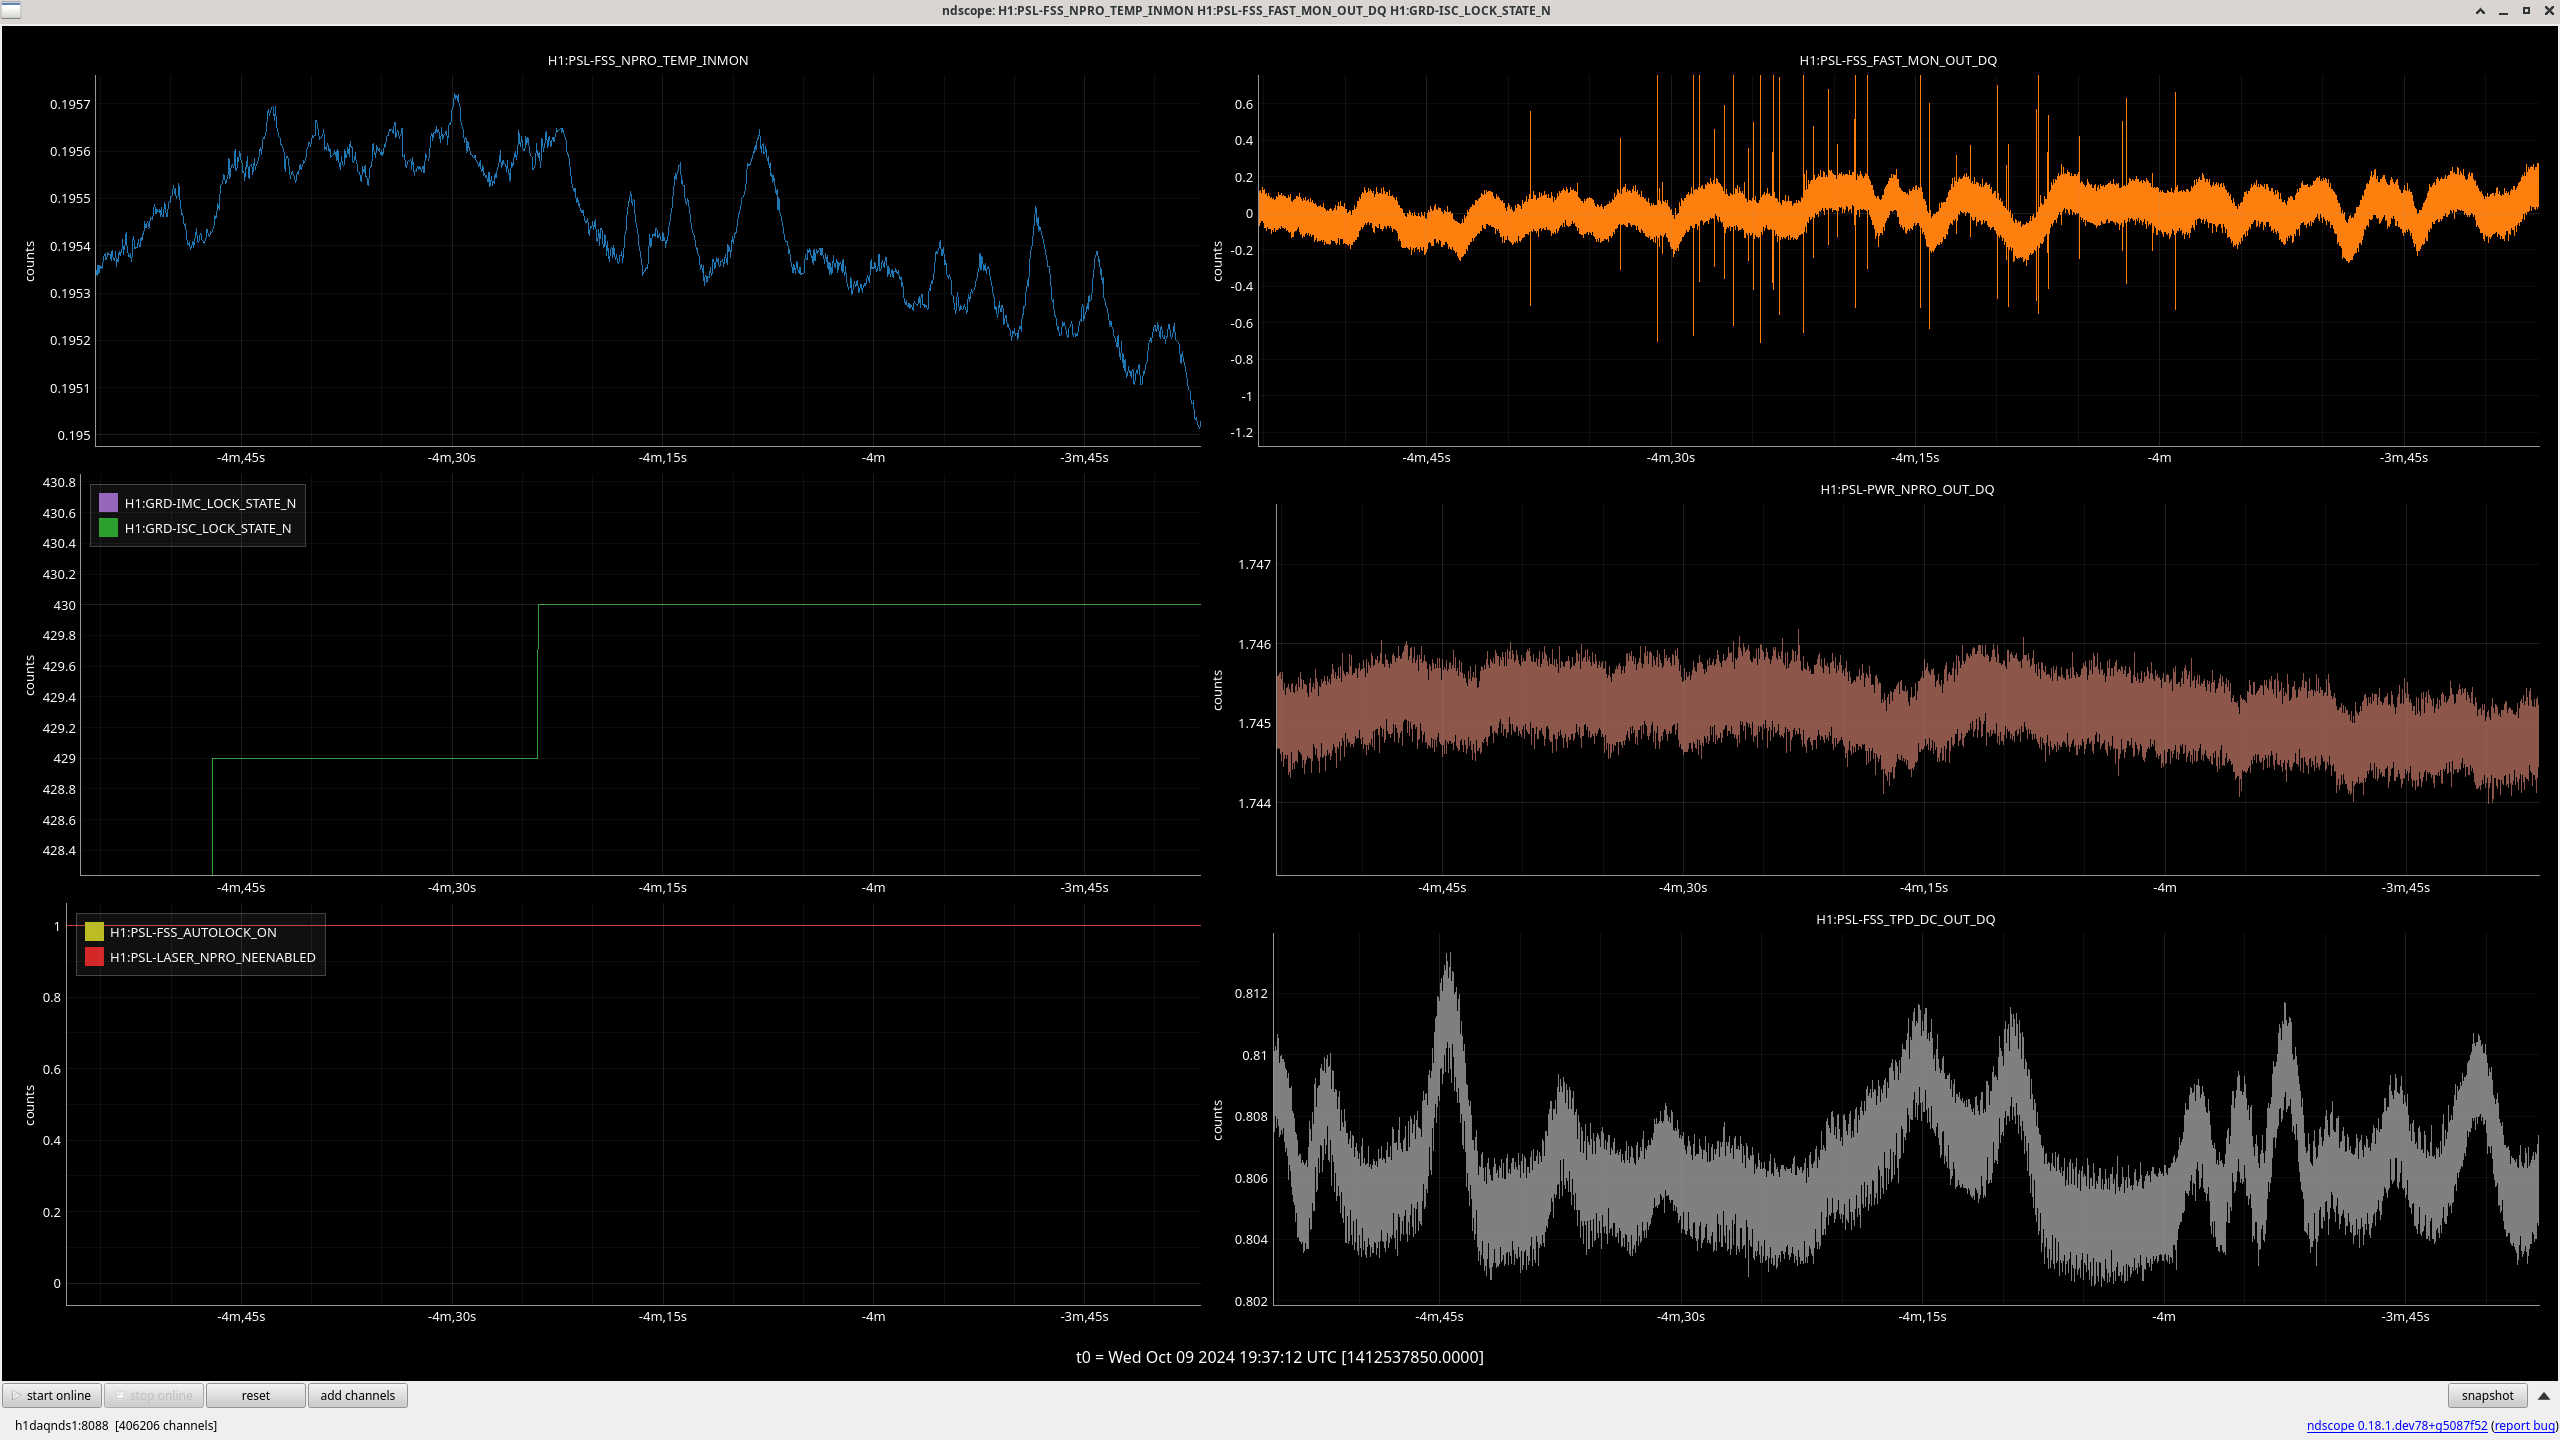Click the -4m,45s tick under the PWR_NPRO plot
Screen dimensions: 2560x1440
(1442, 887)
